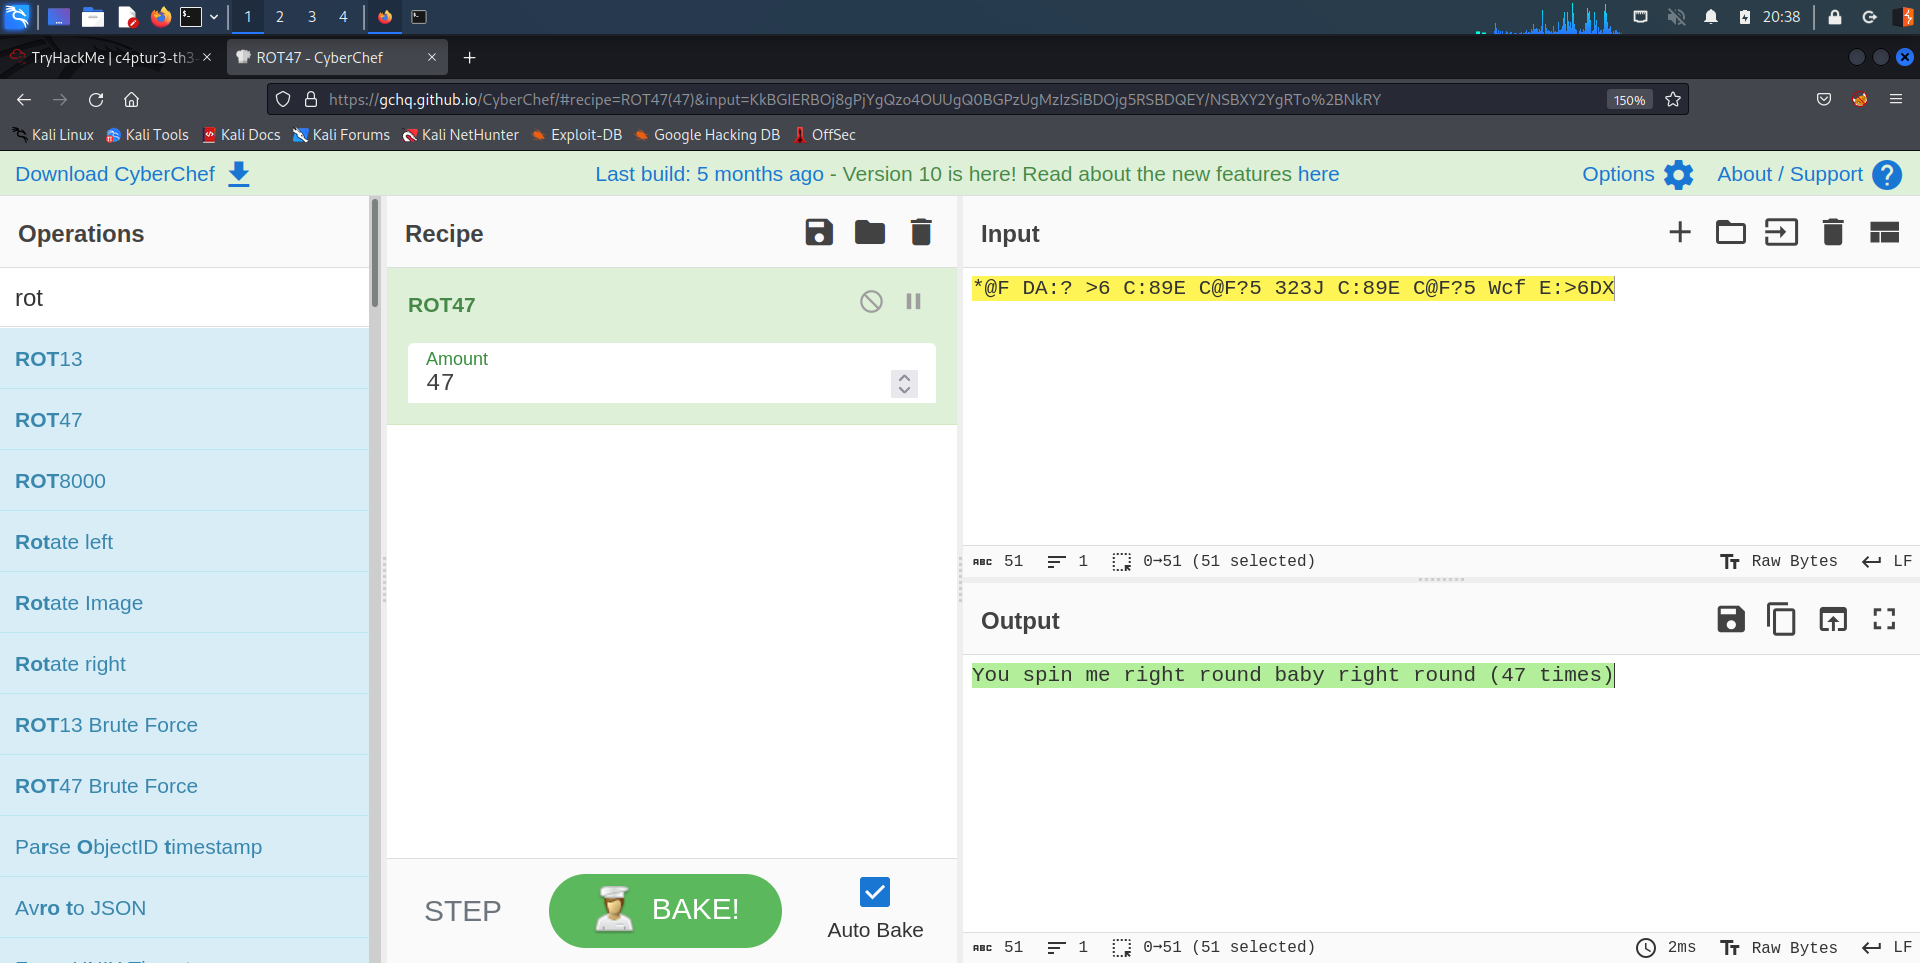The height and width of the screenshot is (963, 1920).
Task: Clear the recipe with trash icon
Action: [x=921, y=233]
